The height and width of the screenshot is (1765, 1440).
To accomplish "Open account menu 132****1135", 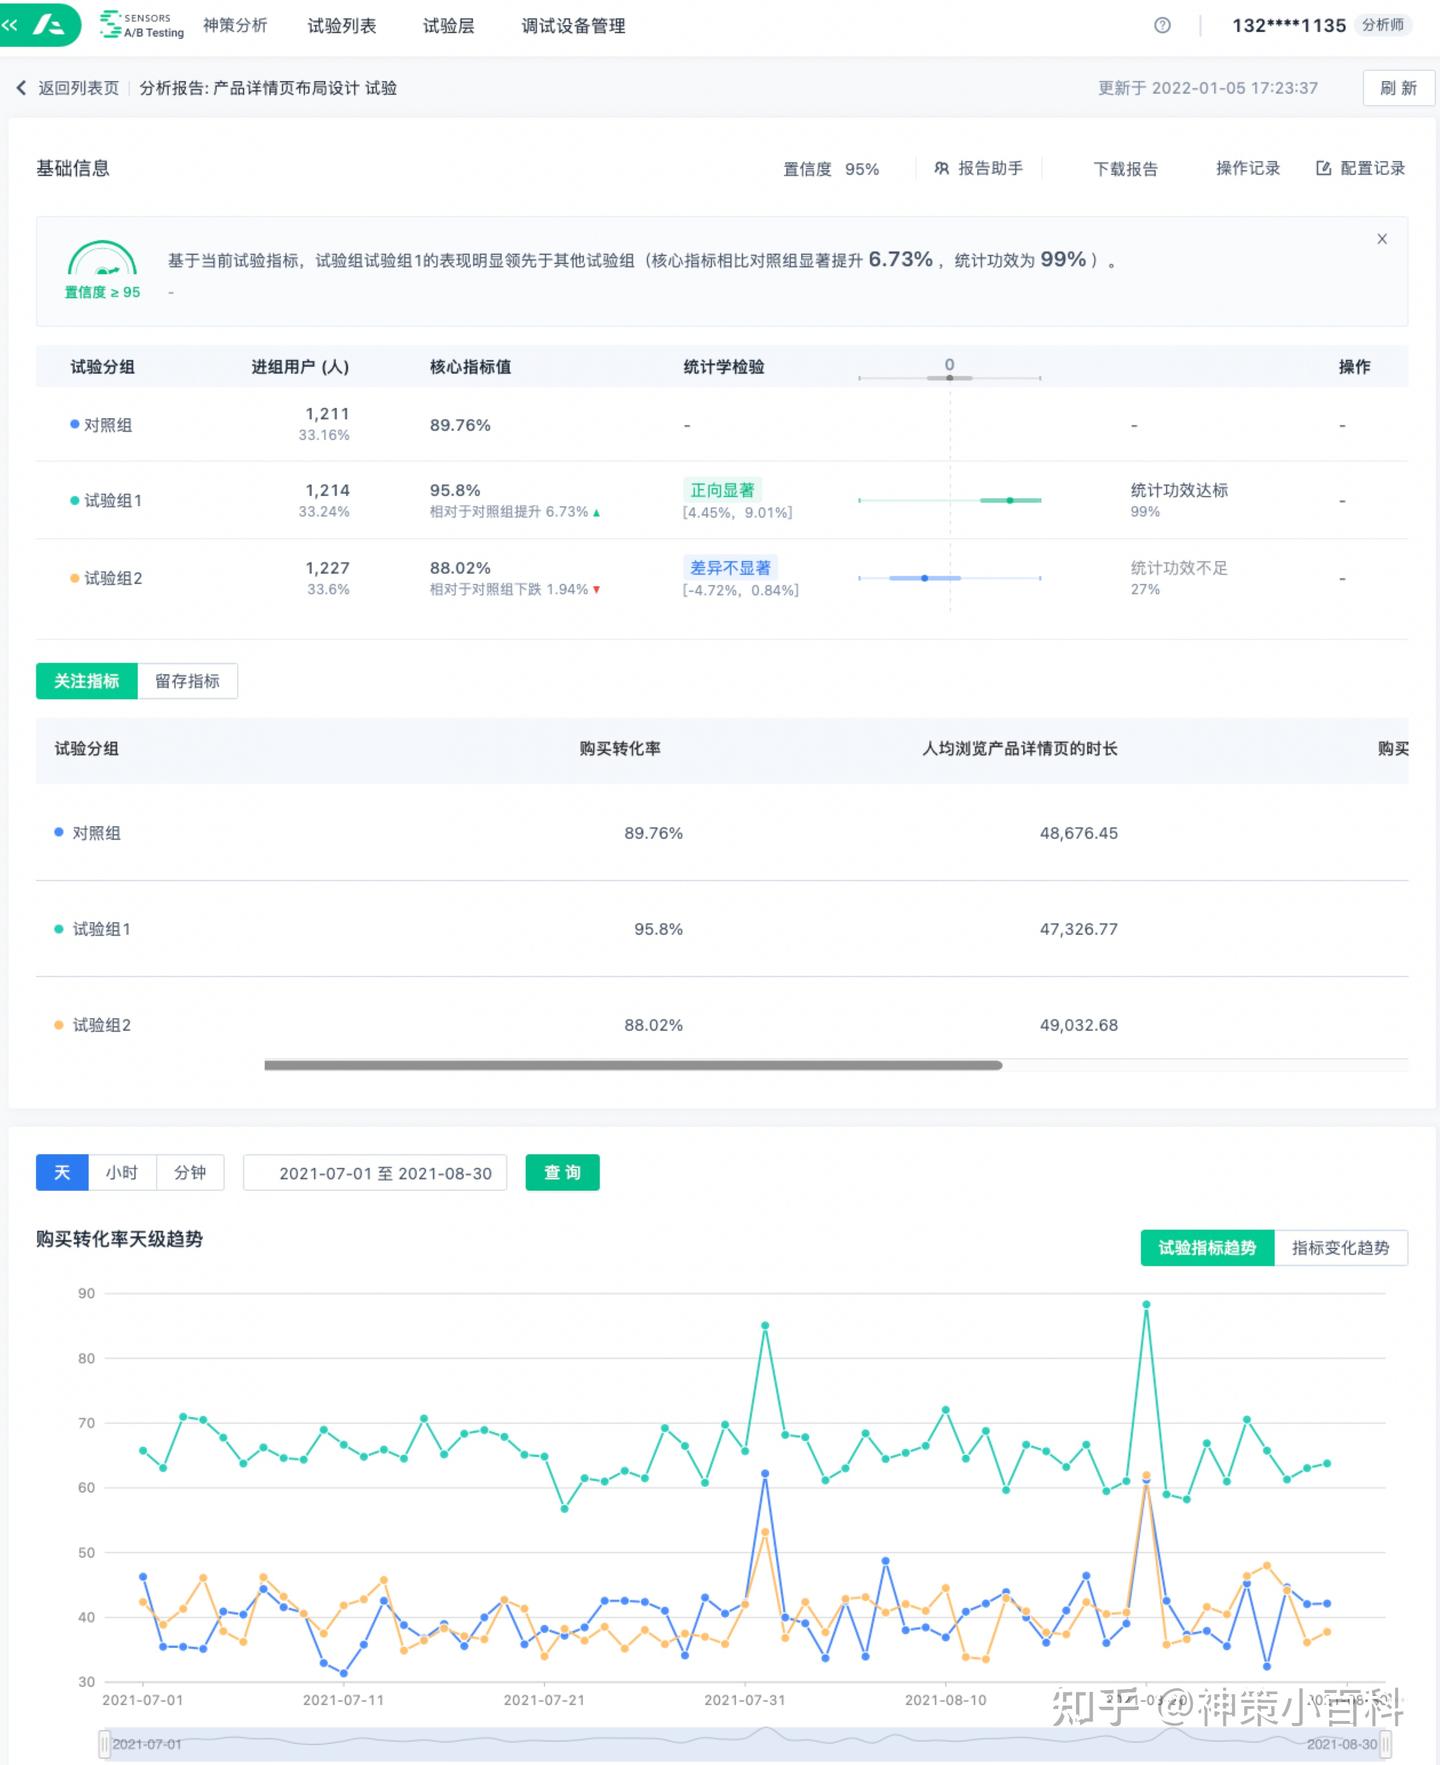I will pos(1289,26).
